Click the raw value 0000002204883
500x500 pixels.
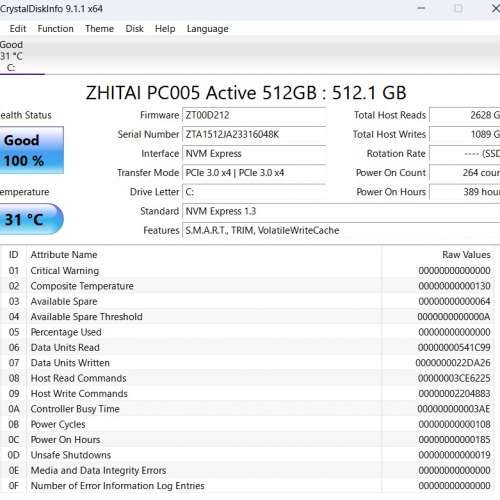click(454, 393)
